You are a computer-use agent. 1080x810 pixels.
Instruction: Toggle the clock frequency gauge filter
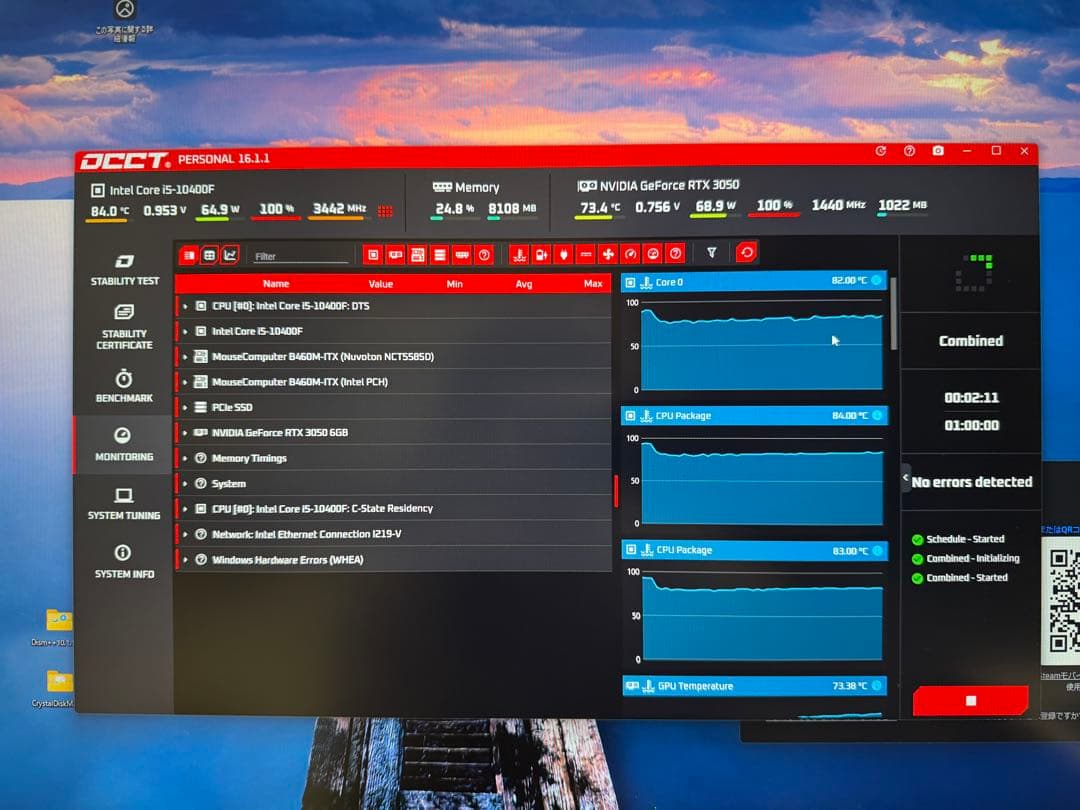[x=630, y=255]
